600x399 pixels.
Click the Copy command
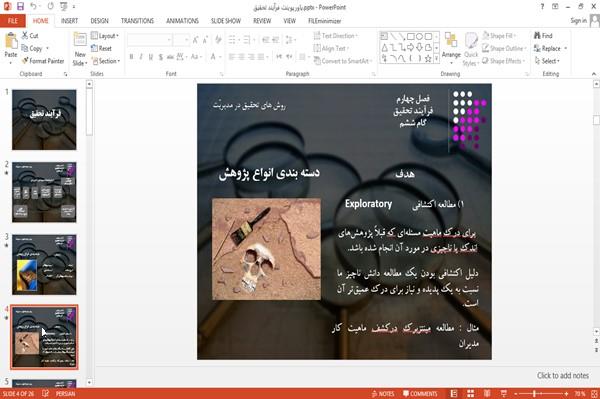32,49
